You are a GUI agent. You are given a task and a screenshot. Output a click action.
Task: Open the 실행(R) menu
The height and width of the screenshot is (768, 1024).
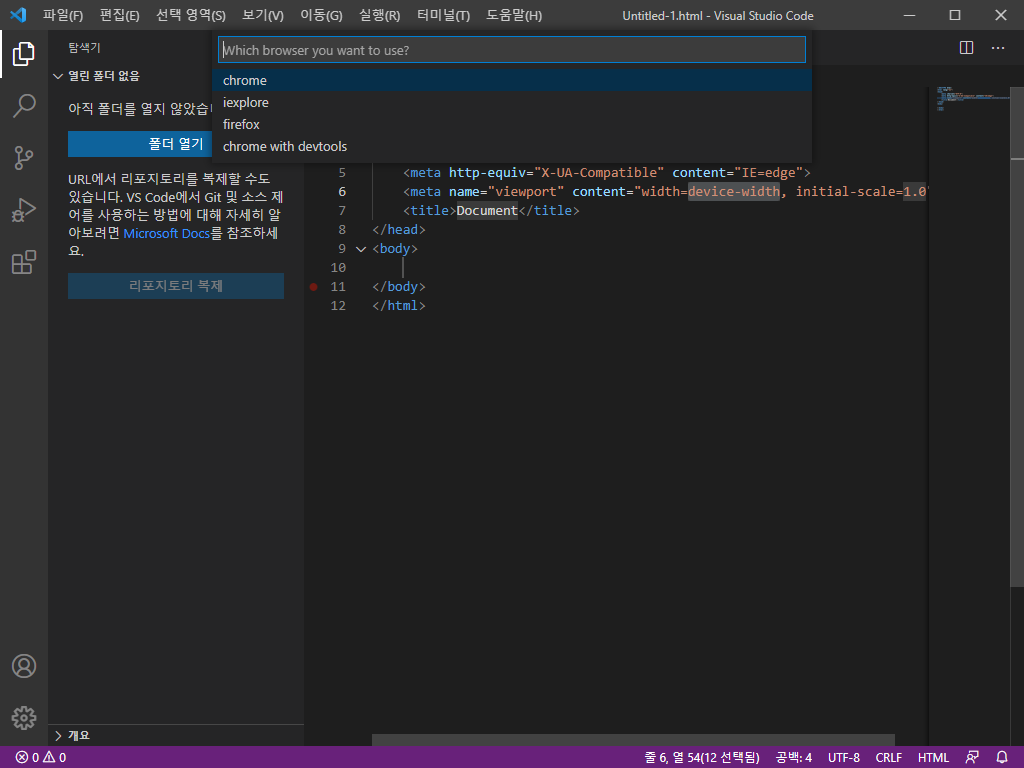tap(379, 15)
